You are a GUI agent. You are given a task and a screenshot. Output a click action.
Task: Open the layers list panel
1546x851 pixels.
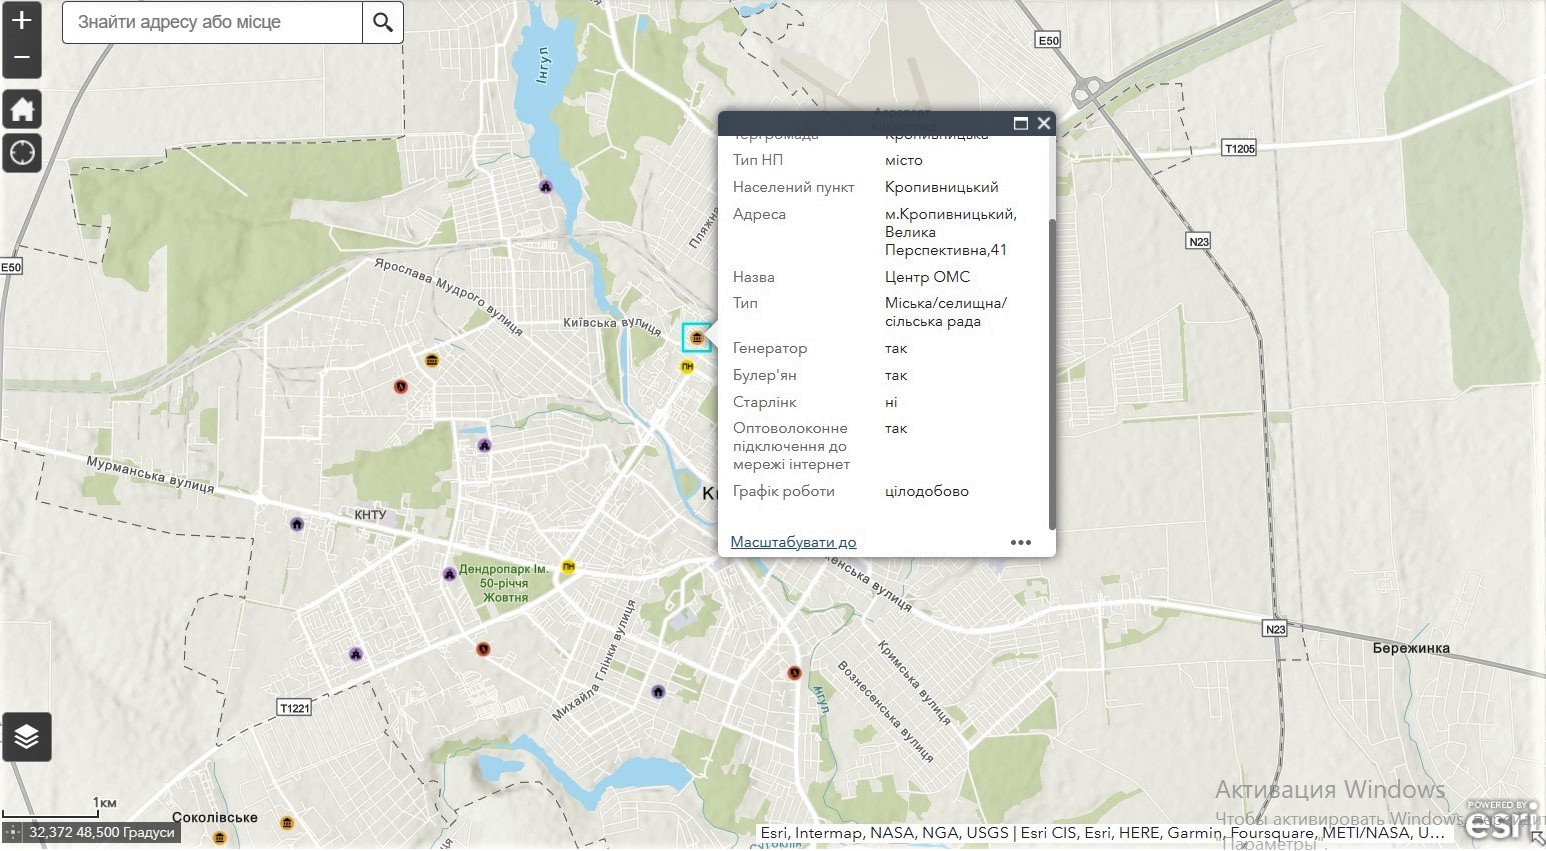click(27, 737)
